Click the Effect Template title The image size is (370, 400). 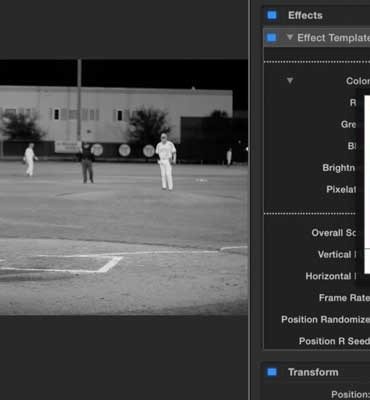pos(333,38)
